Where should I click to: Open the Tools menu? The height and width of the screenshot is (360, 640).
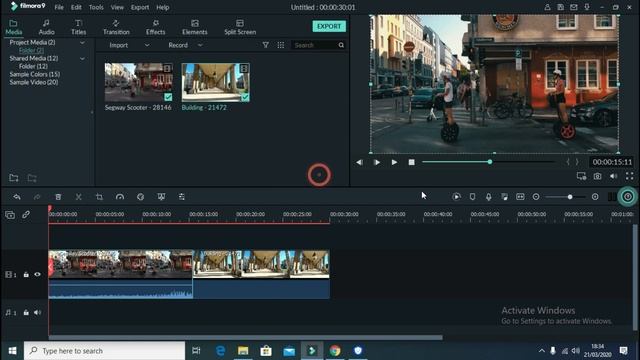pyautogui.click(x=96, y=7)
